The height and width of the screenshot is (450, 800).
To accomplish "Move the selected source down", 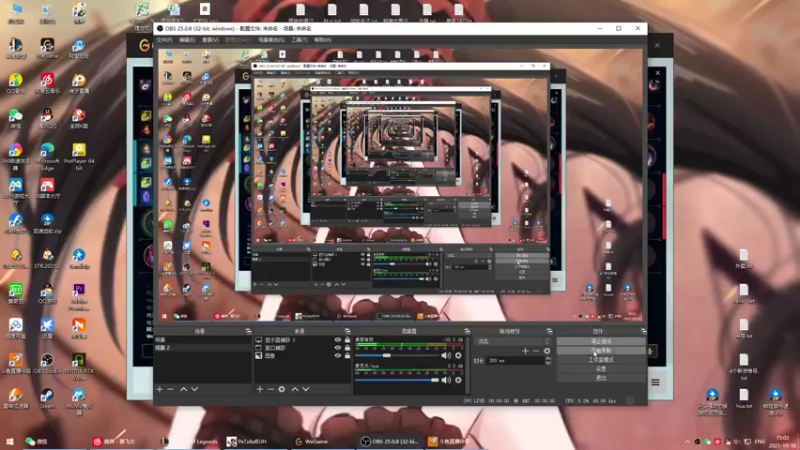I will pos(306,389).
